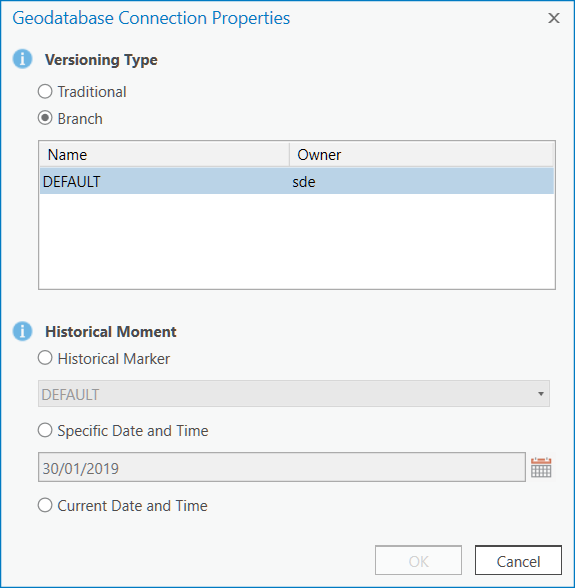Sort versions by the Owner column header
Screen dimensions: 575x588
[x=422, y=154]
